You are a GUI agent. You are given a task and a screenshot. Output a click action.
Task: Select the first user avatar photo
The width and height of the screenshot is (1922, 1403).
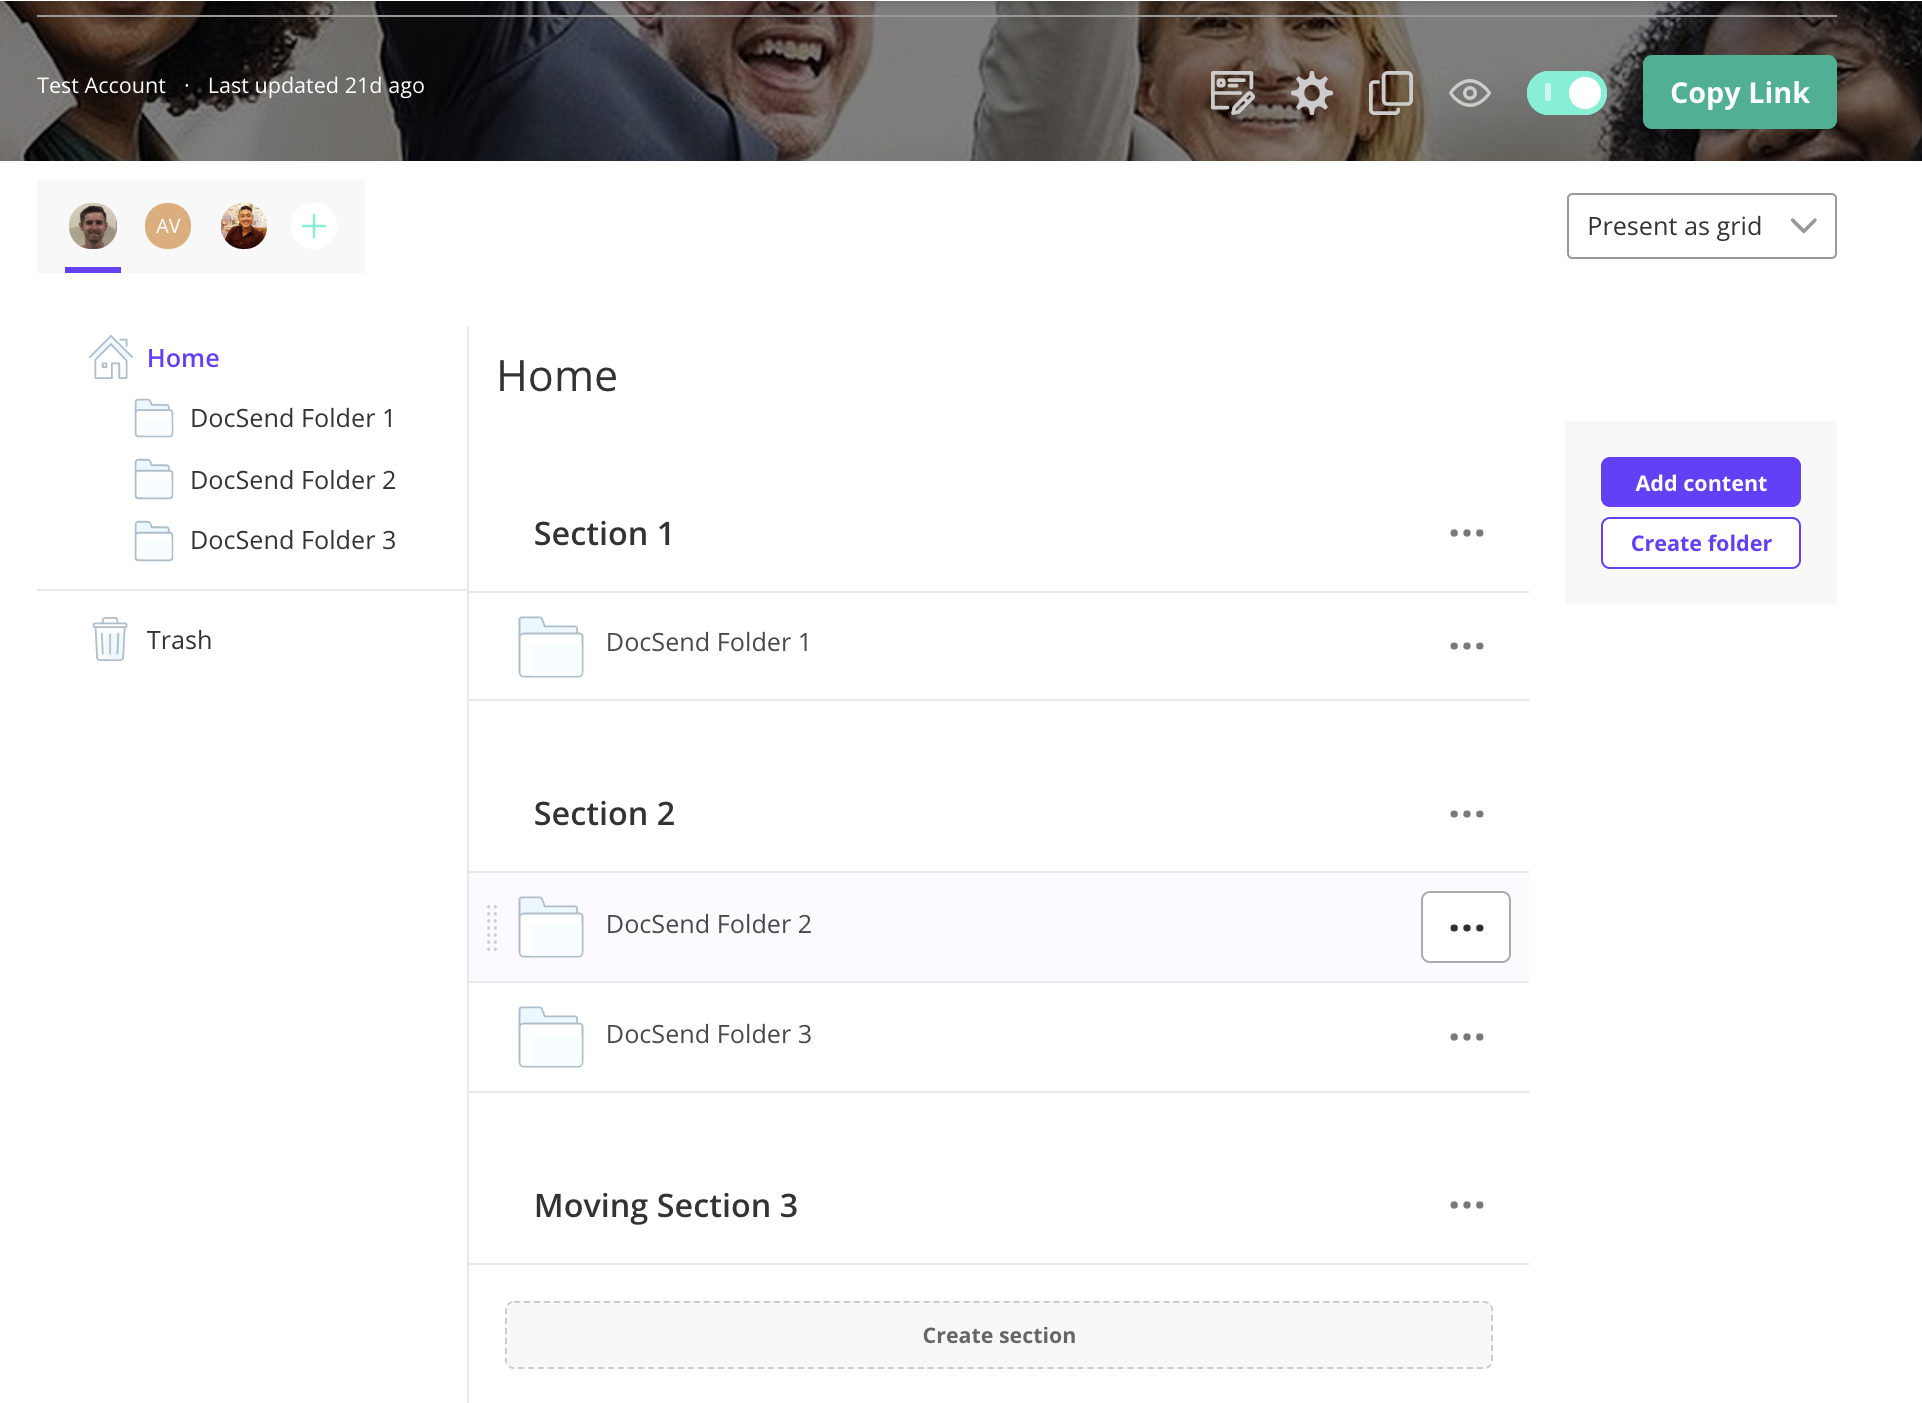[93, 226]
